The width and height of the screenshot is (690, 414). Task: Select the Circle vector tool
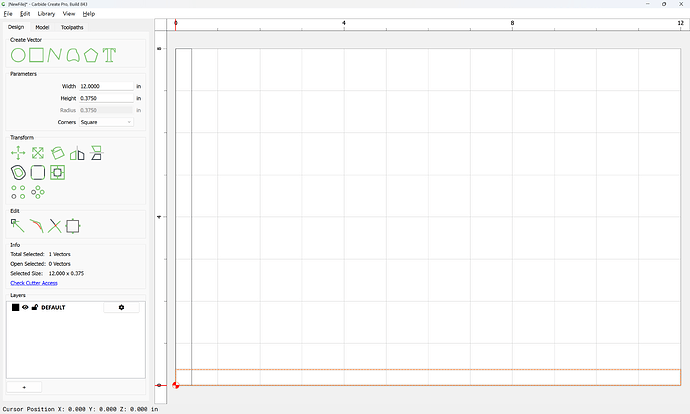coord(18,55)
